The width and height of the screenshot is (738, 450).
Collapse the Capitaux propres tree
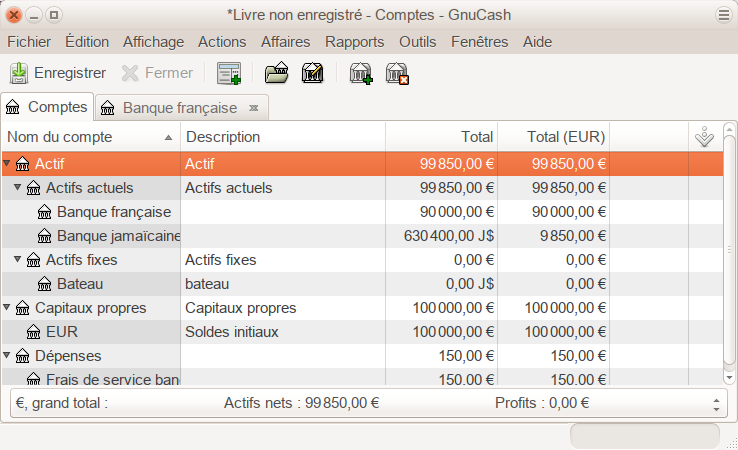pos(8,308)
